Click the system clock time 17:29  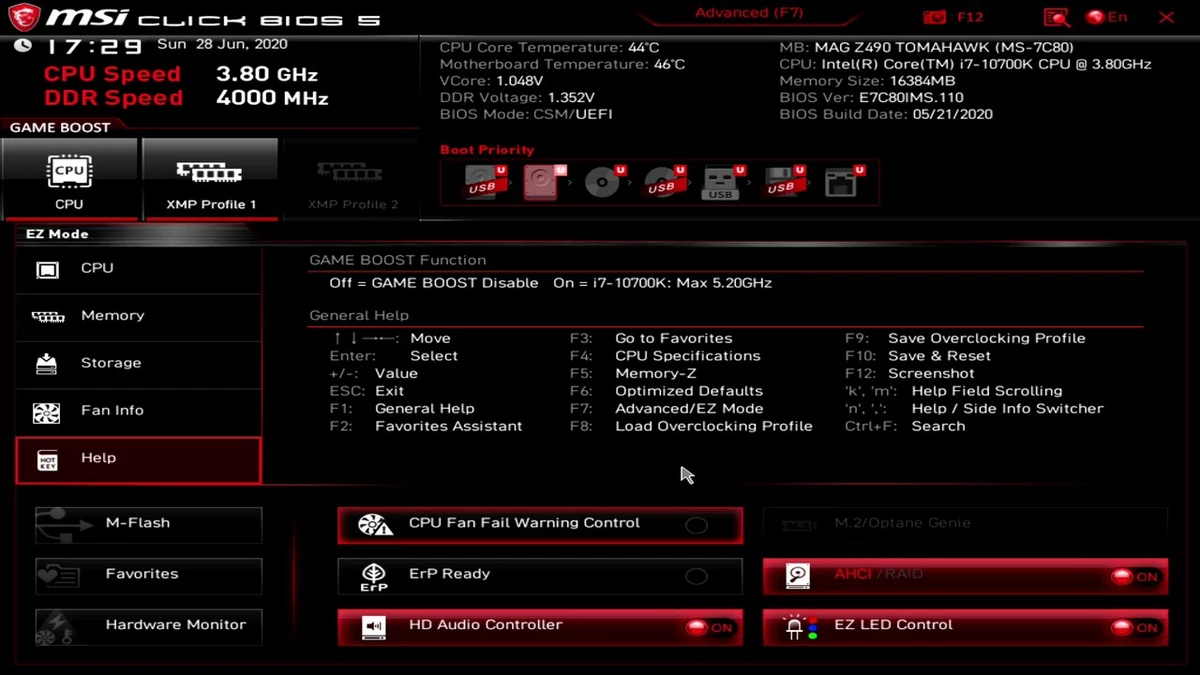point(96,46)
